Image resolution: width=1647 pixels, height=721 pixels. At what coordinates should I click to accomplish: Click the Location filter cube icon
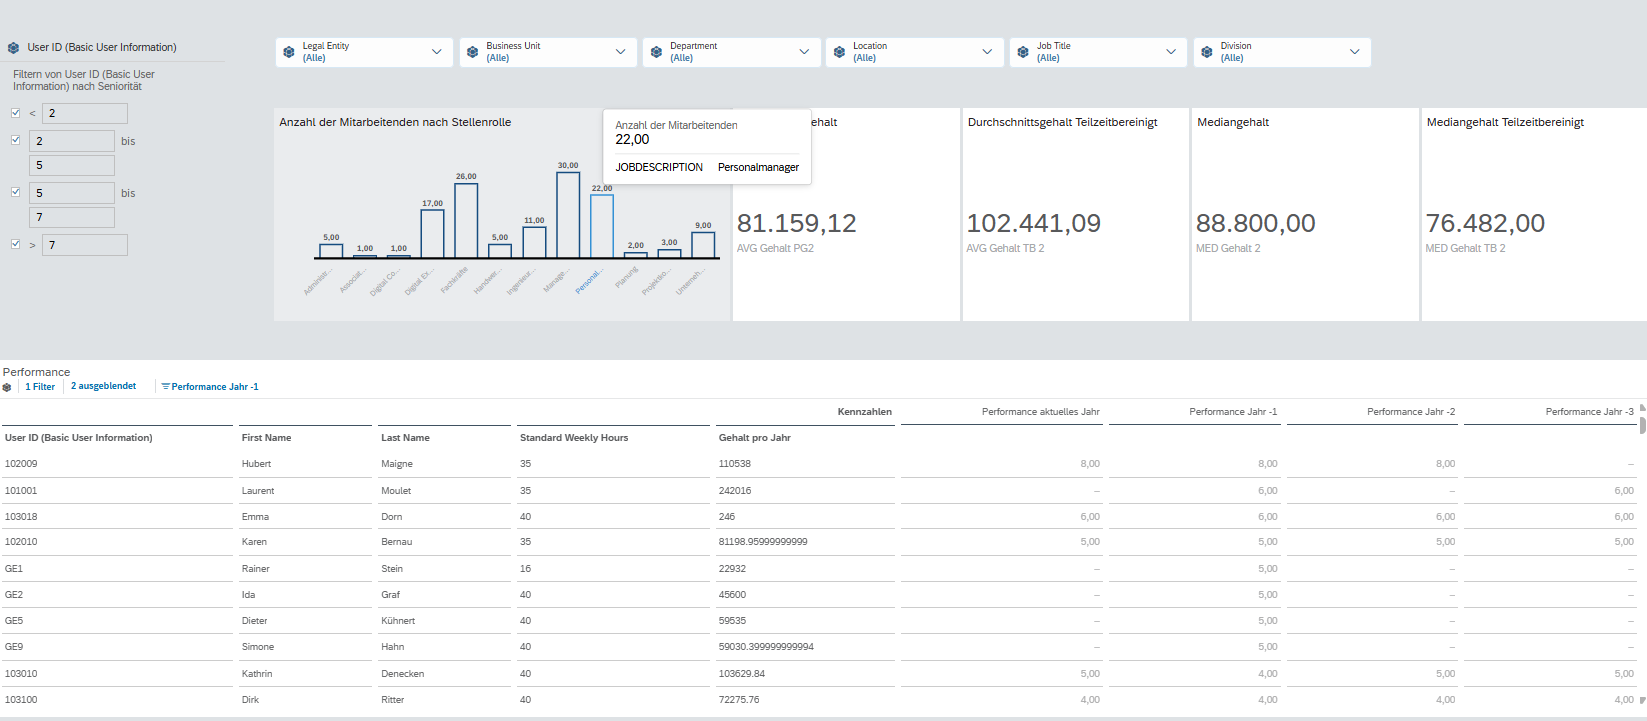click(840, 52)
